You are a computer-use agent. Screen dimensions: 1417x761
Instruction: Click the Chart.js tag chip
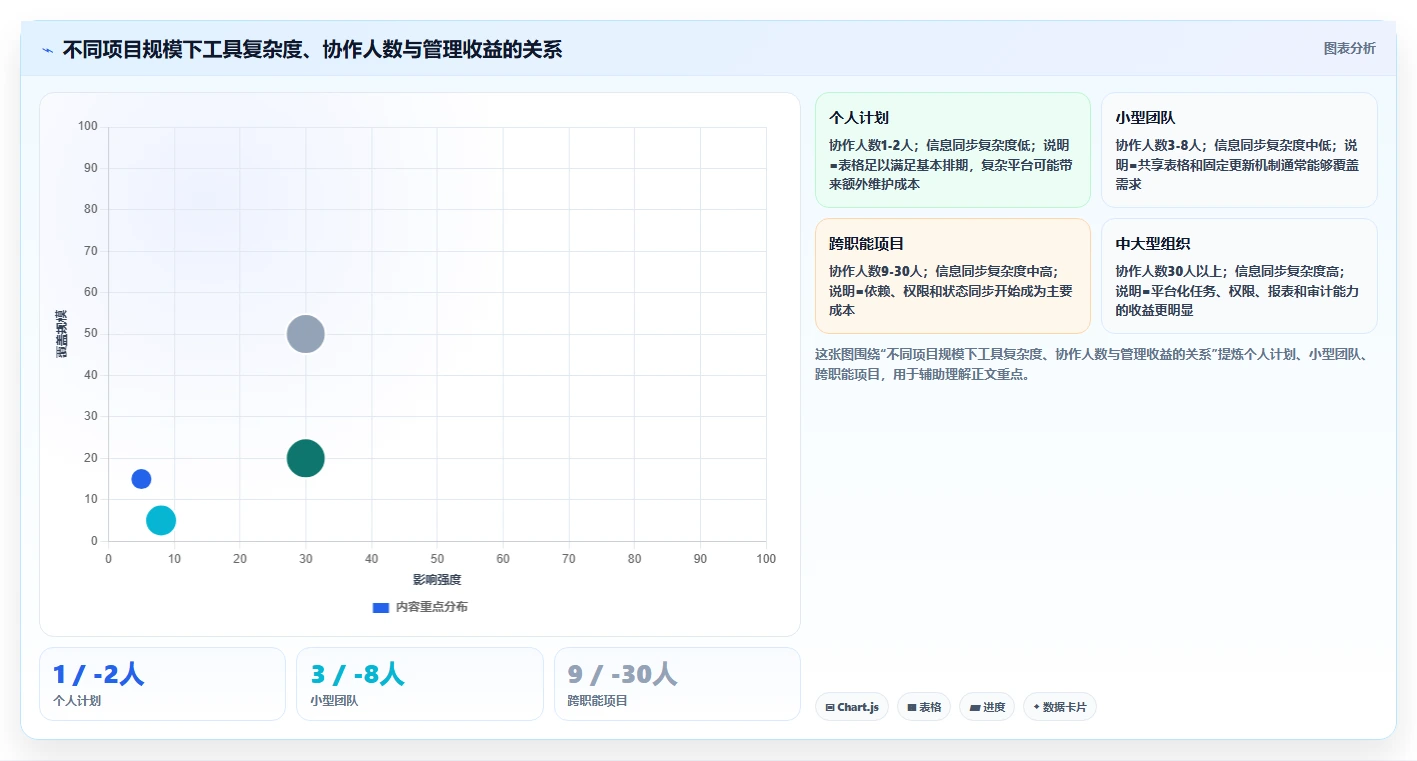[x=852, y=707]
